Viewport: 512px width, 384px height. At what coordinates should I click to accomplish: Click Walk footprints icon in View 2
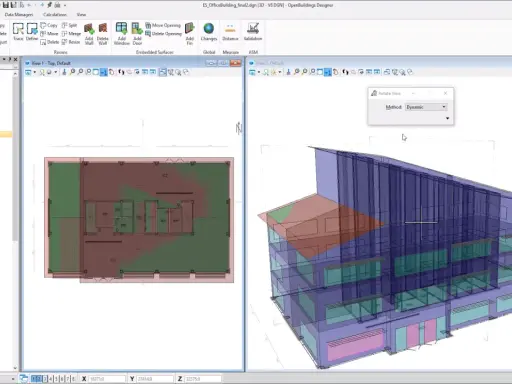[x=345, y=72]
